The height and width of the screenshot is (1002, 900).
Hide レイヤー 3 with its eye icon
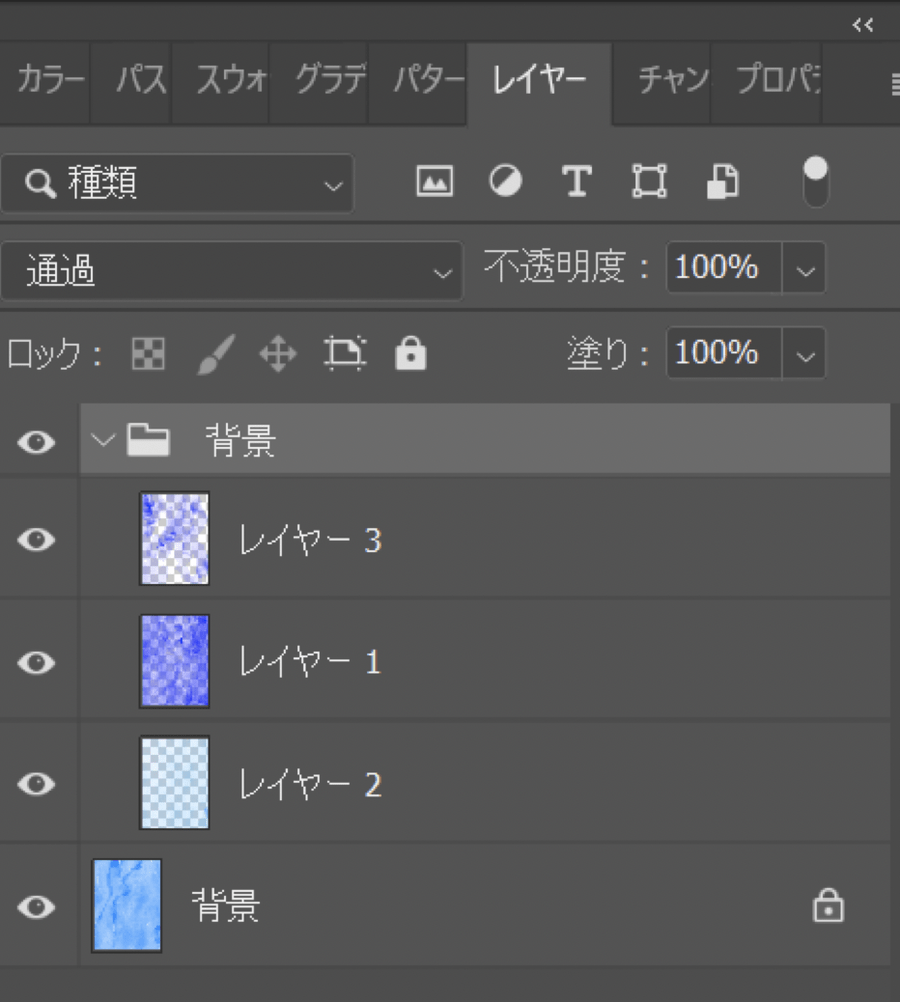pyautogui.click(x=37, y=540)
